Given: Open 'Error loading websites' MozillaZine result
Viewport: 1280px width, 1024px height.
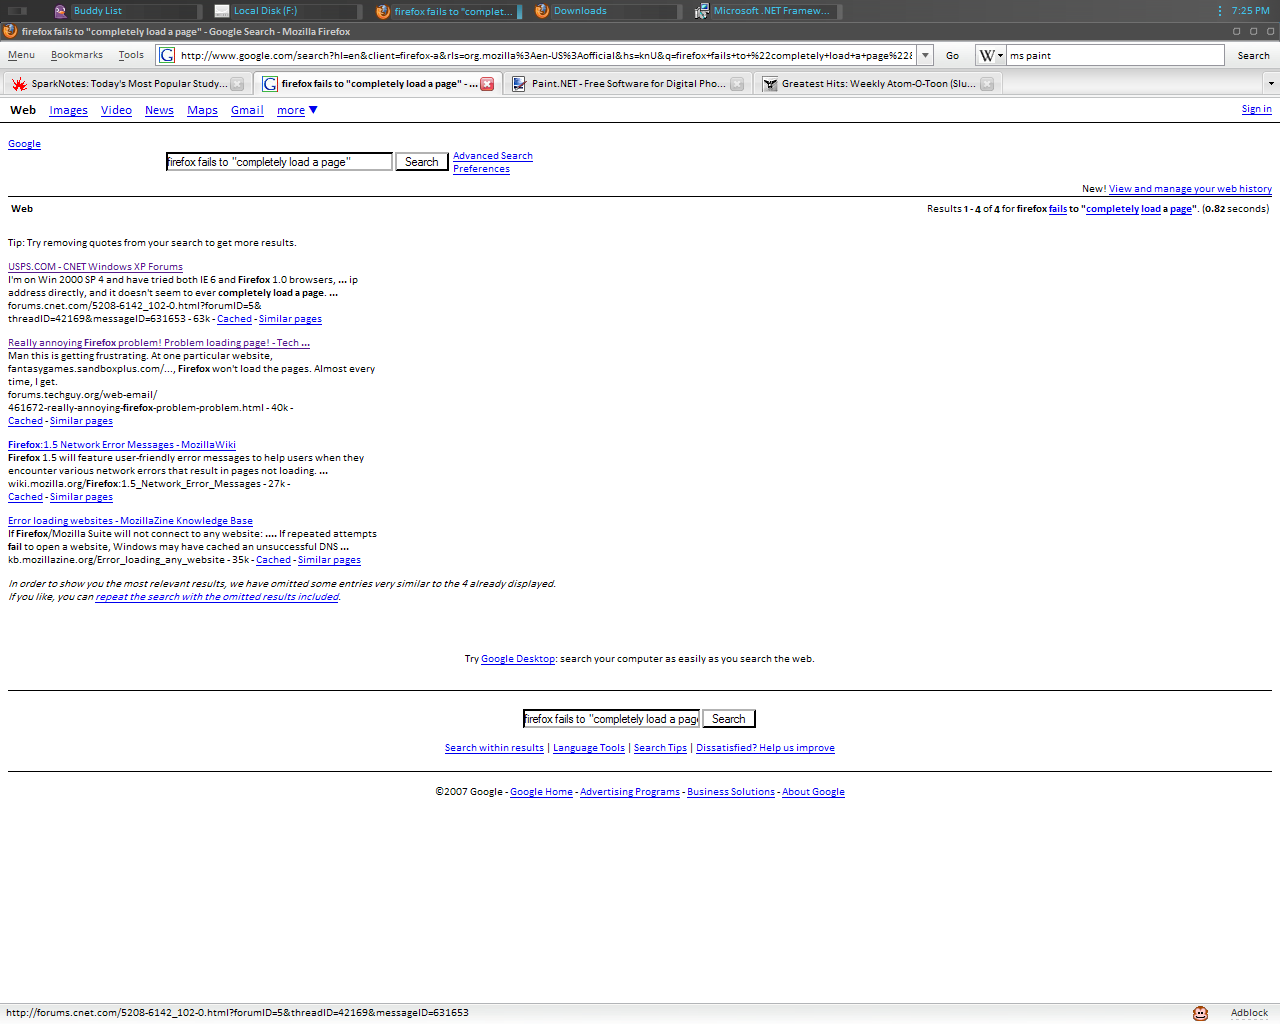Looking at the screenshot, I should click(x=130, y=521).
